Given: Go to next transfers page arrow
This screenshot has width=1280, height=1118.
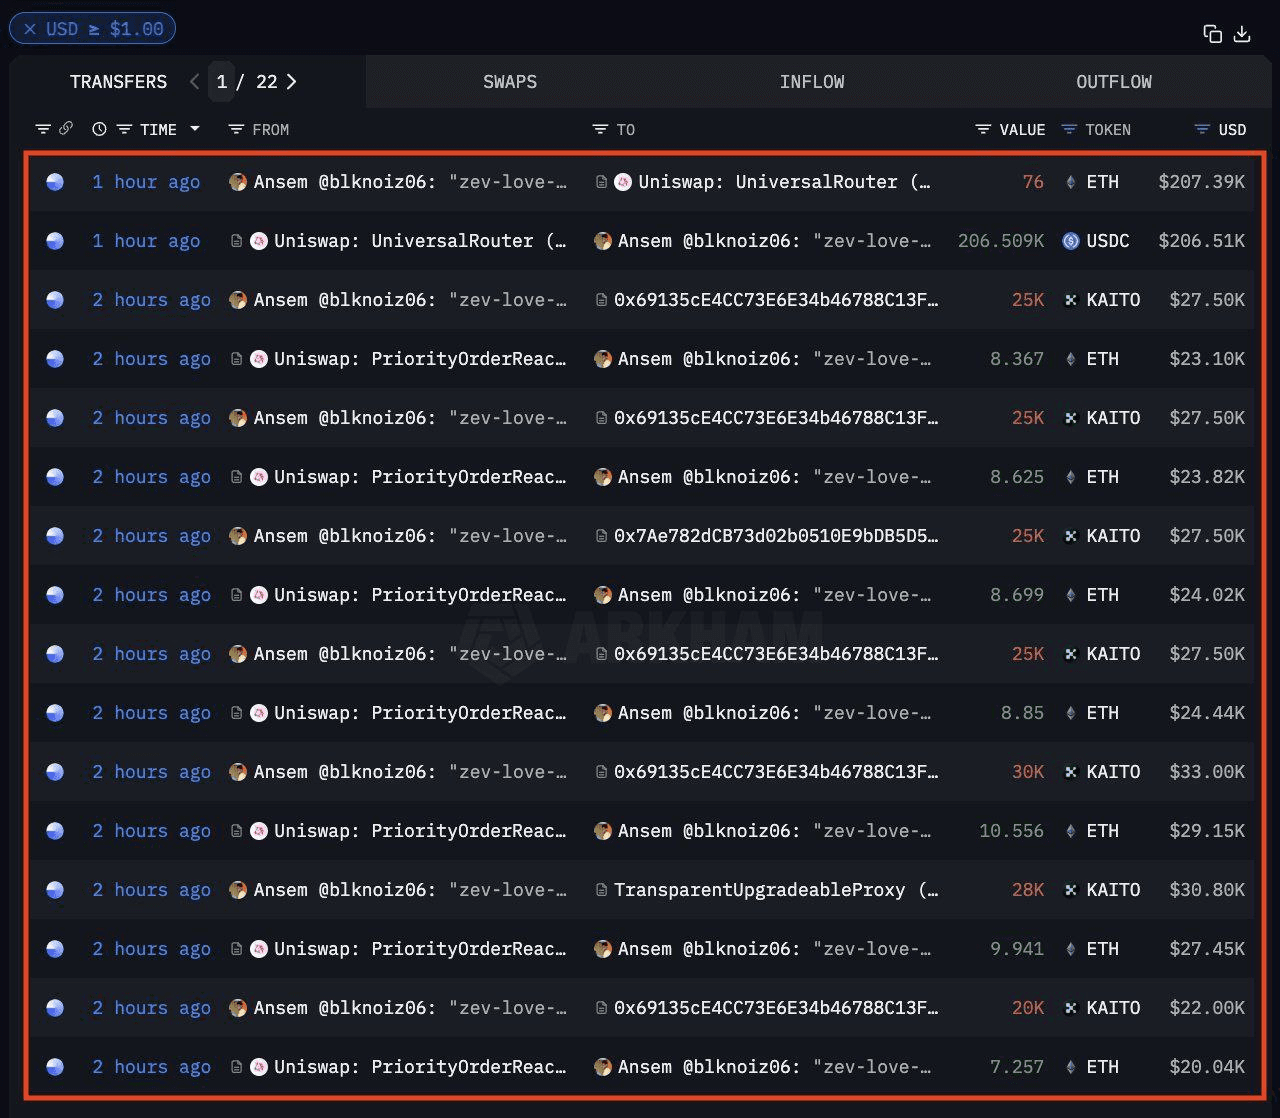Looking at the screenshot, I should click(x=291, y=82).
